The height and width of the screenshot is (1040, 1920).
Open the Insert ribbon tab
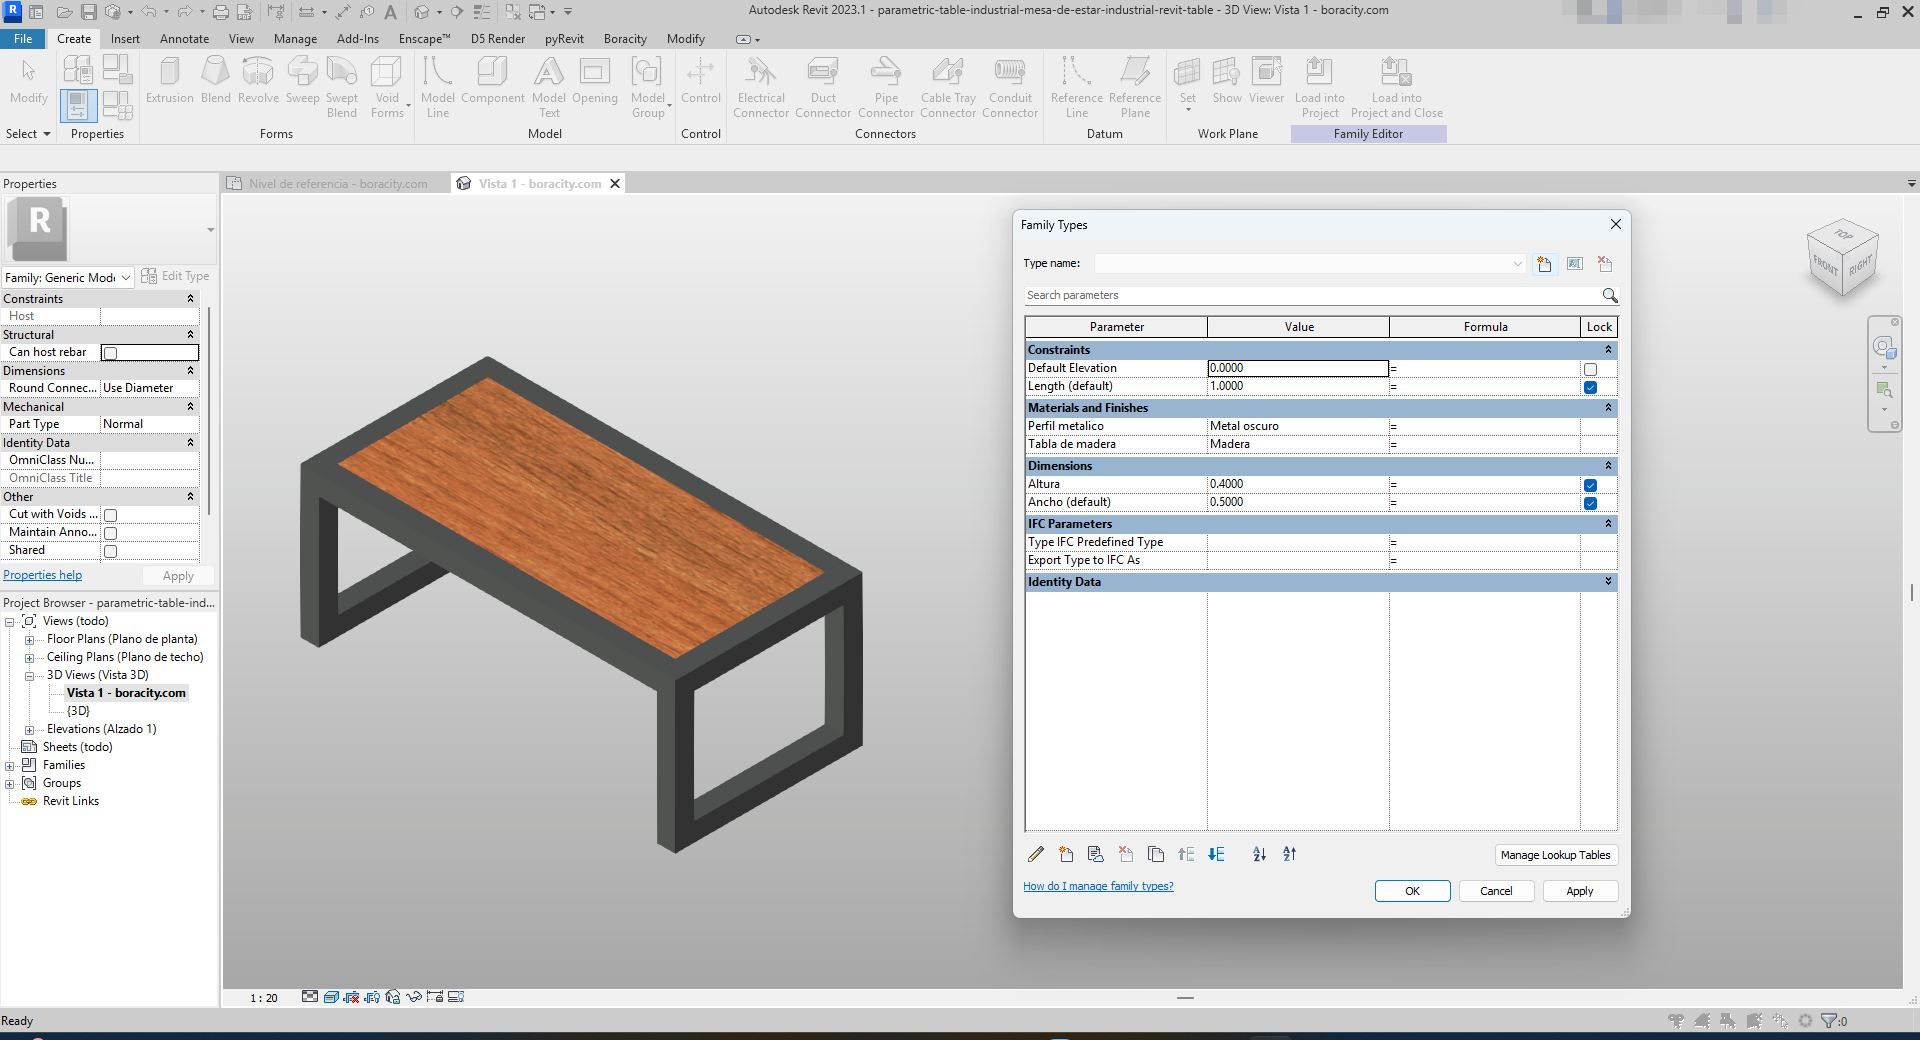pos(125,39)
